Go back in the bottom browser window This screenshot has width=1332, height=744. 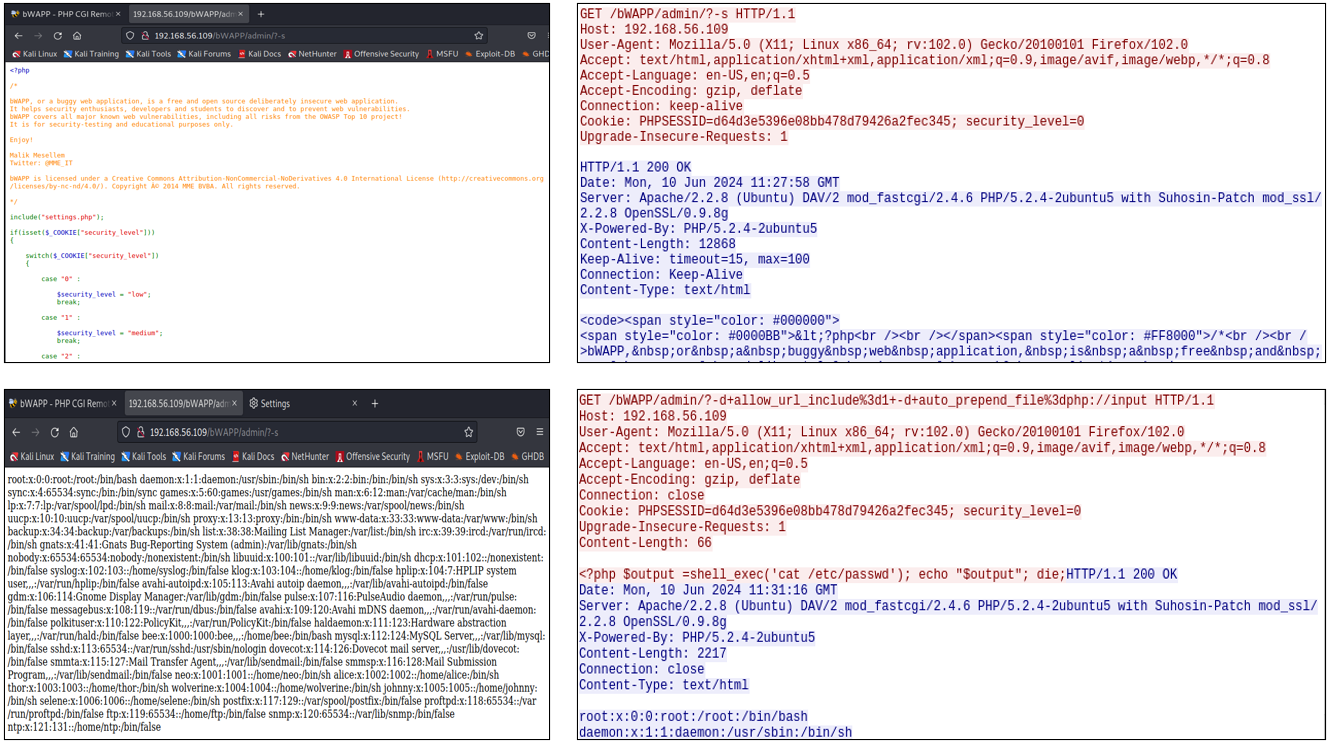pyautogui.click(x=16, y=432)
